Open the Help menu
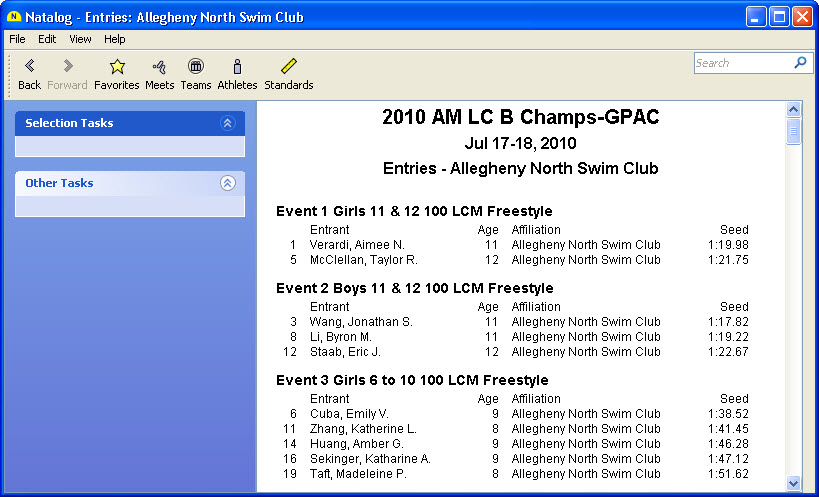The height and width of the screenshot is (497, 819). 115,39
